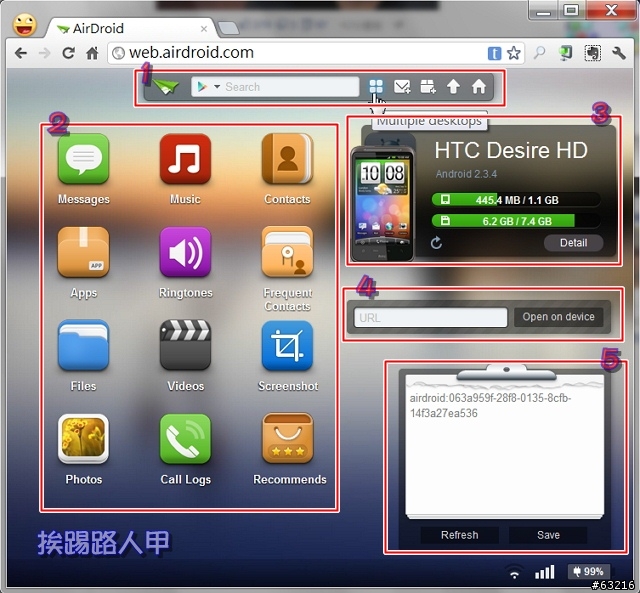Open a new browser tab
This screenshot has height=593, width=640.
tap(228, 28)
